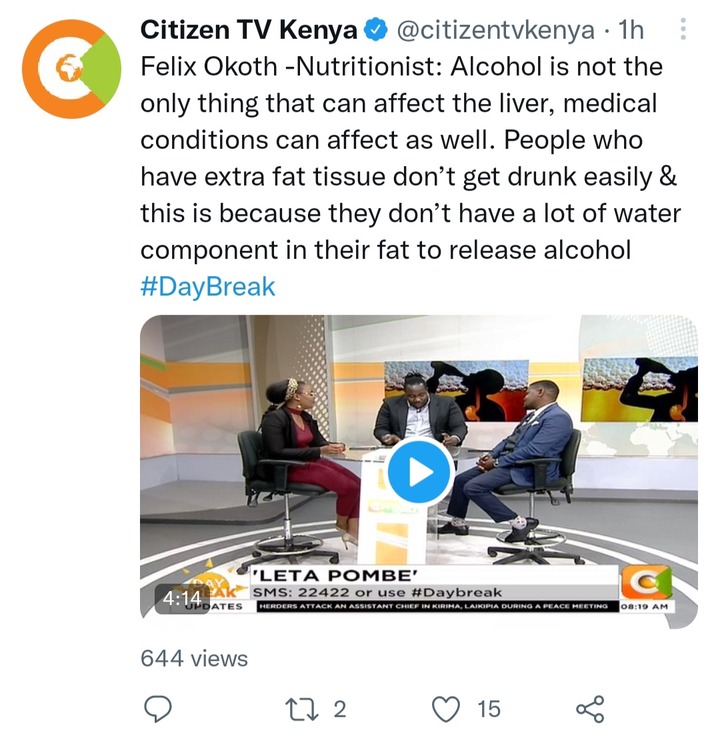Image resolution: width=720 pixels, height=733 pixels.
Task: Open the video thumbnail of studio panel
Action: 419,471
